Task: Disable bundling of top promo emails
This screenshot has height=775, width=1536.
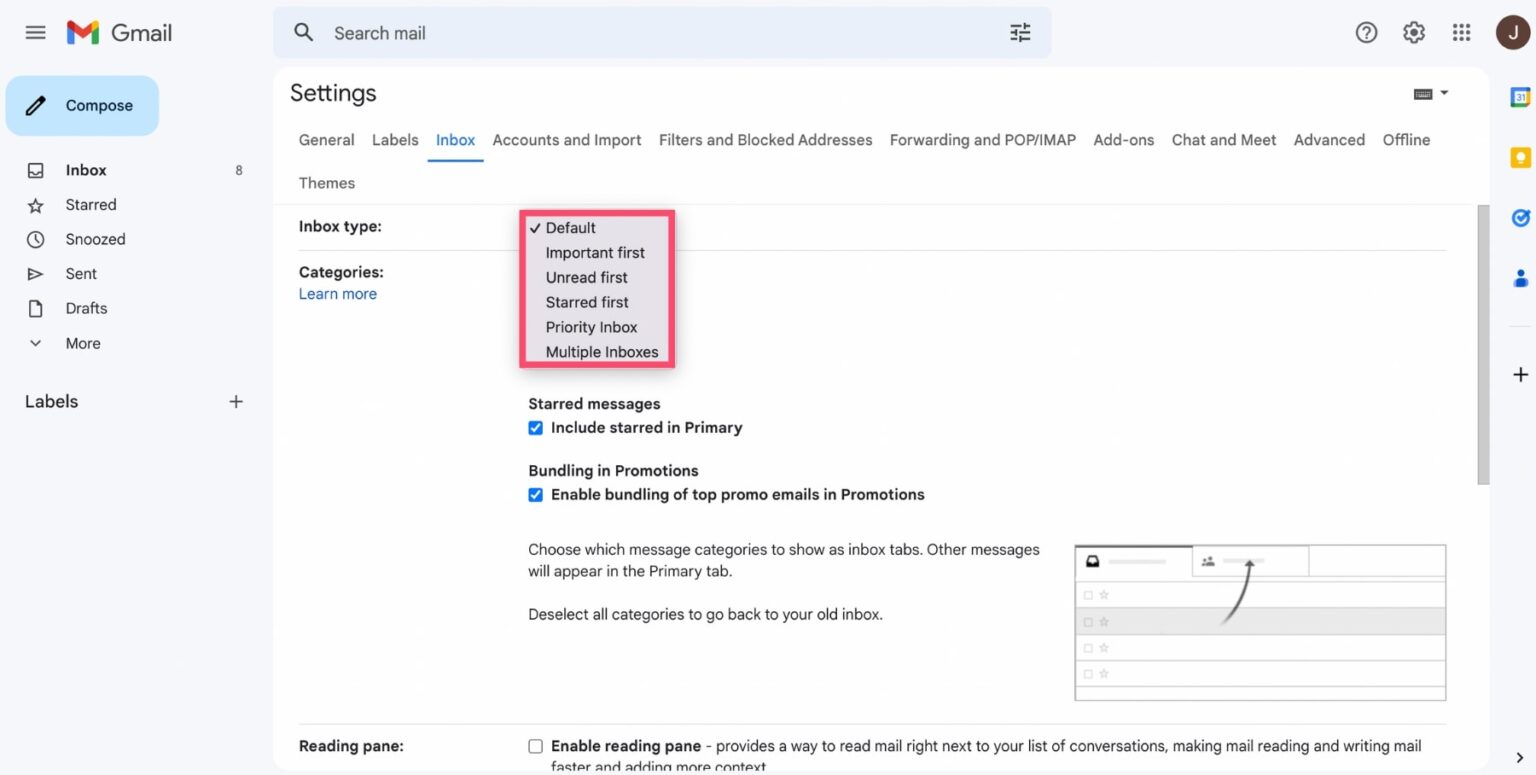Action: pyautogui.click(x=535, y=494)
